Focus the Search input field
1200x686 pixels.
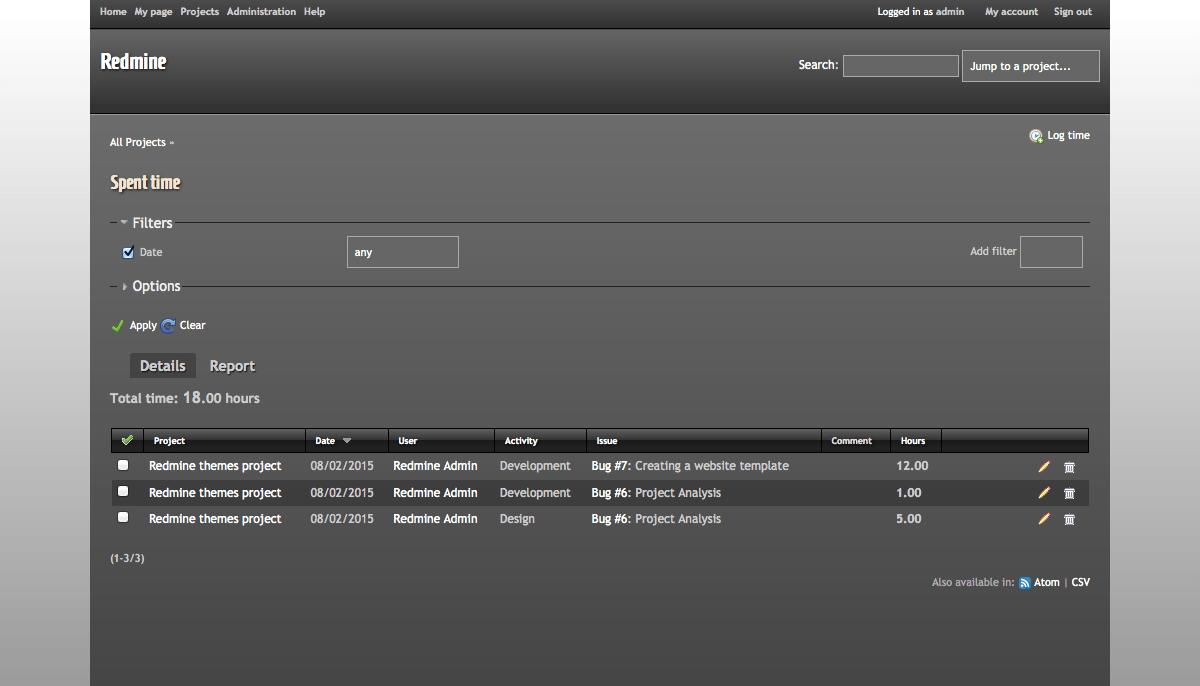point(901,66)
